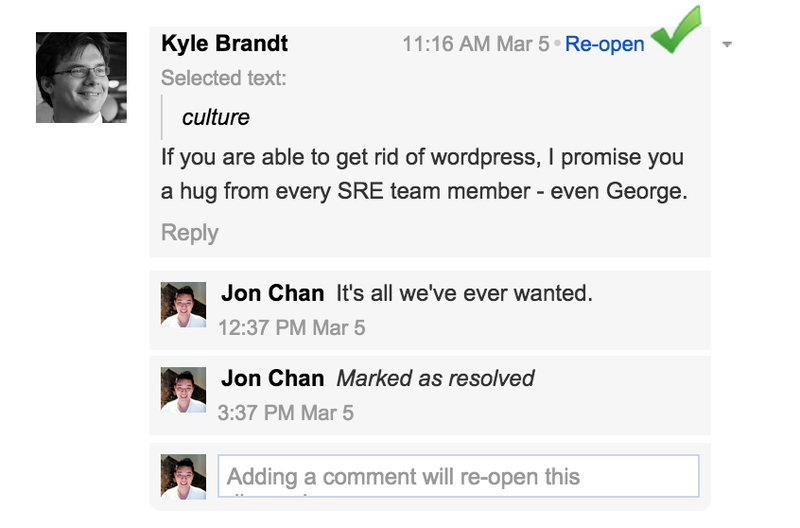Viewport: 800px width, 528px height.
Task: Click the green resolved checkmark icon
Action: click(x=677, y=30)
